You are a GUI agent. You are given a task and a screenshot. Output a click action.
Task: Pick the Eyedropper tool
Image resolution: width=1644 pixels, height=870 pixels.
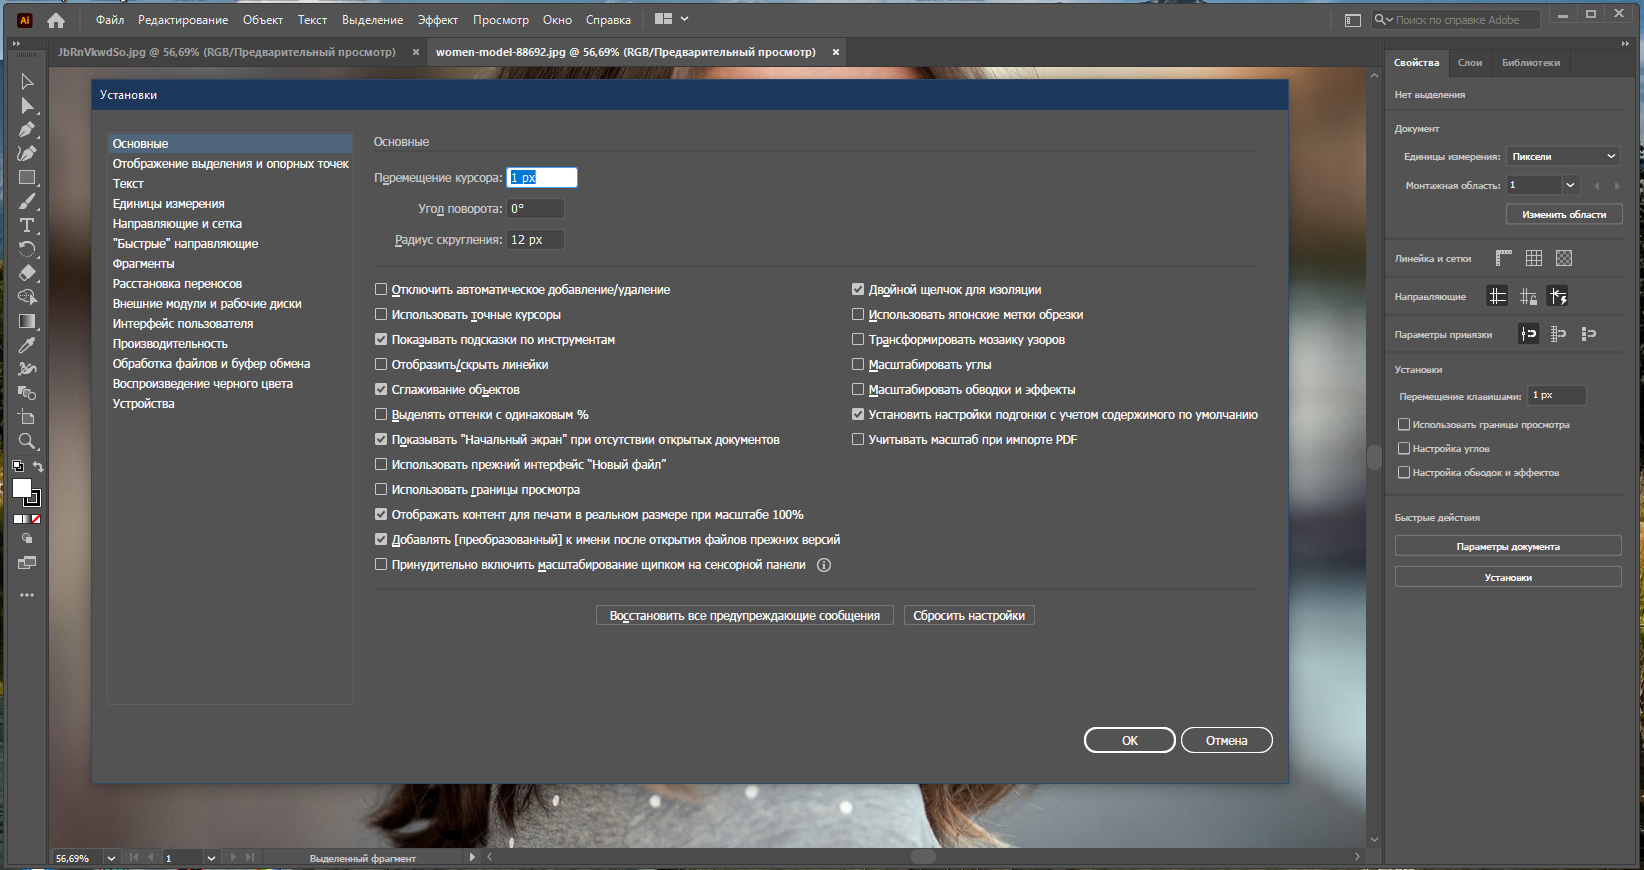[27, 345]
